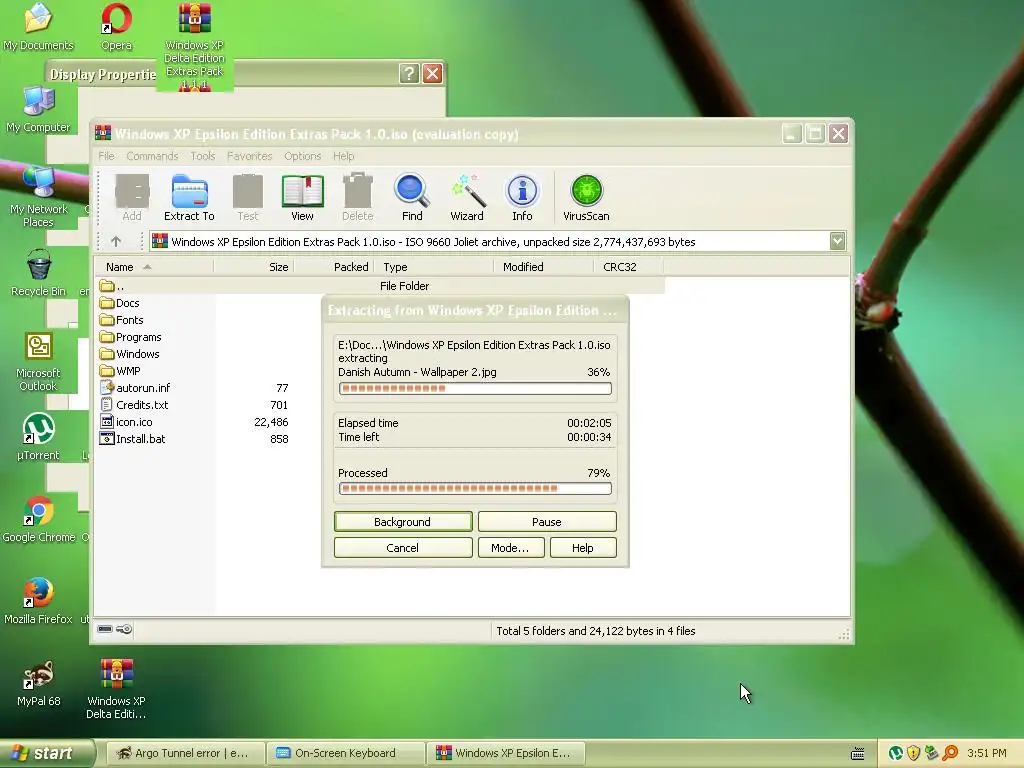Select the My Computer desktop icon
The image size is (1024, 768).
click(39, 109)
